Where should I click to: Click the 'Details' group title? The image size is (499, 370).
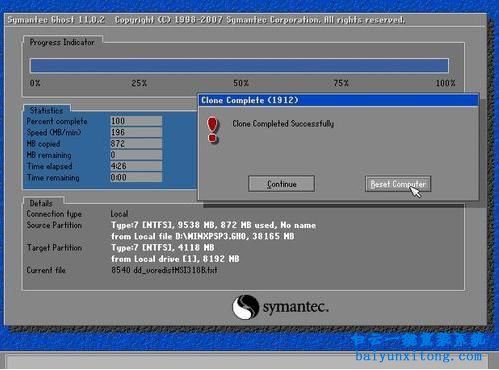point(41,203)
